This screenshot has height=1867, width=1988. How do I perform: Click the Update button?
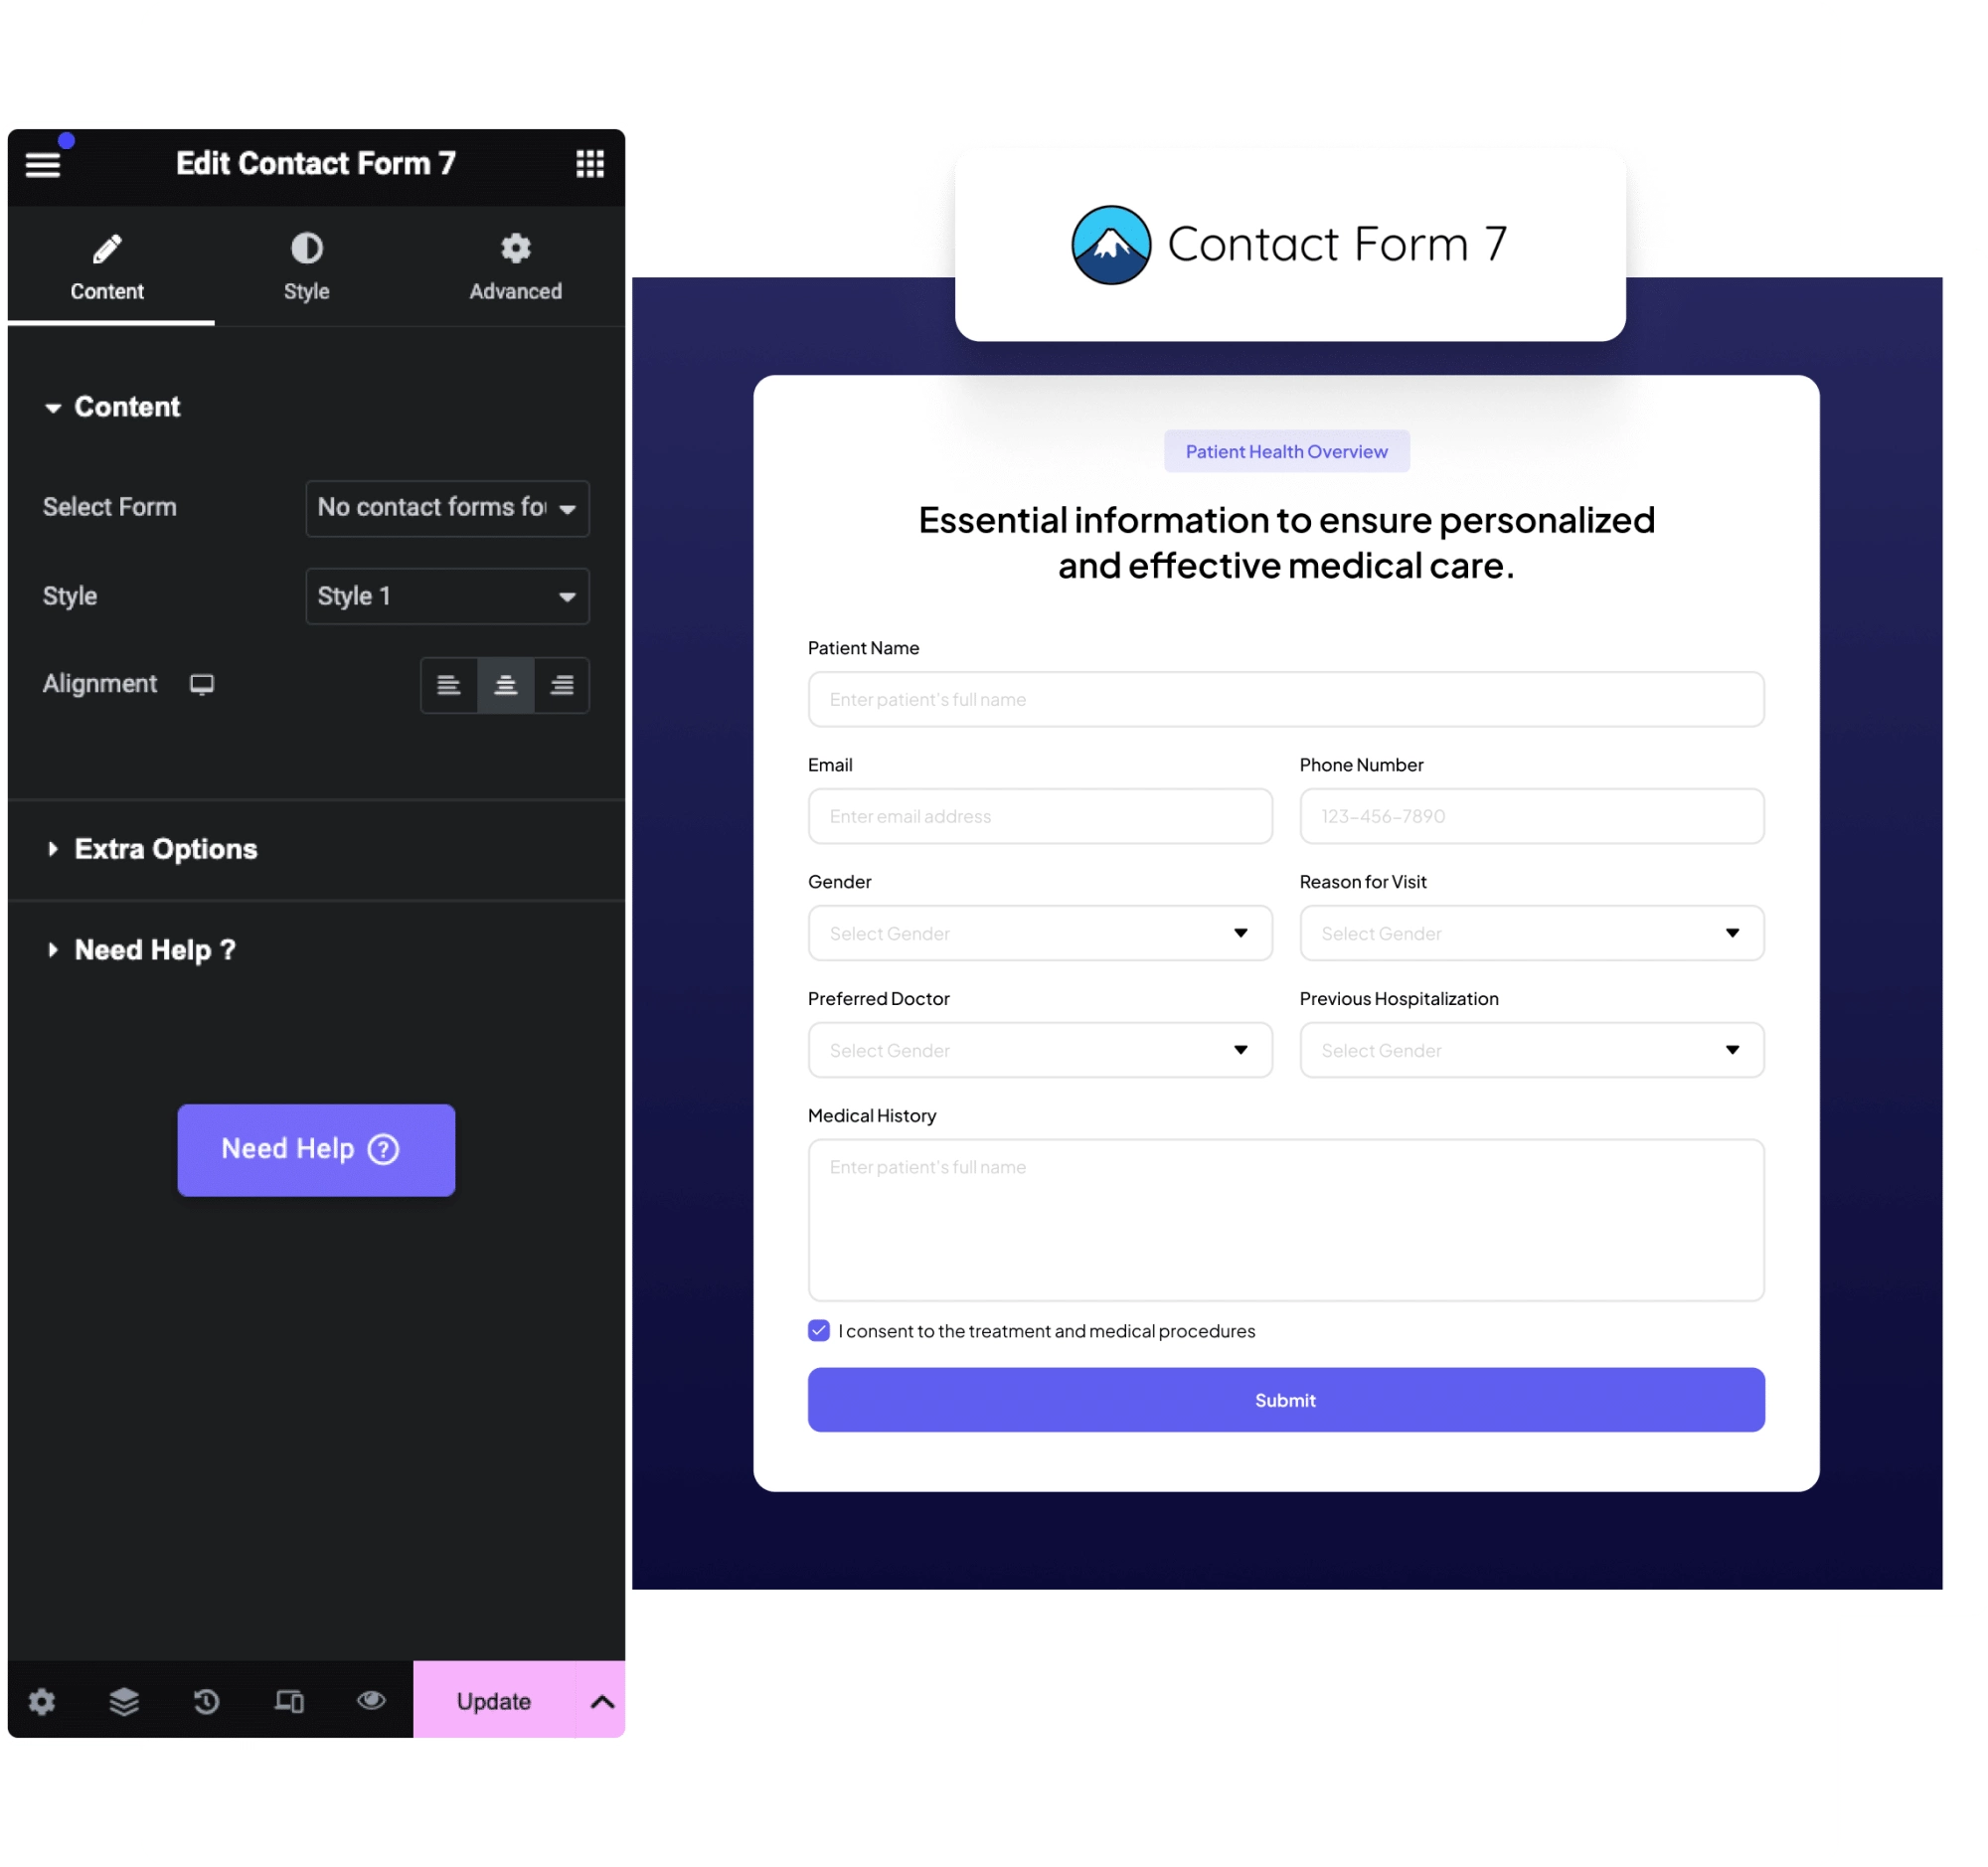coord(491,1700)
